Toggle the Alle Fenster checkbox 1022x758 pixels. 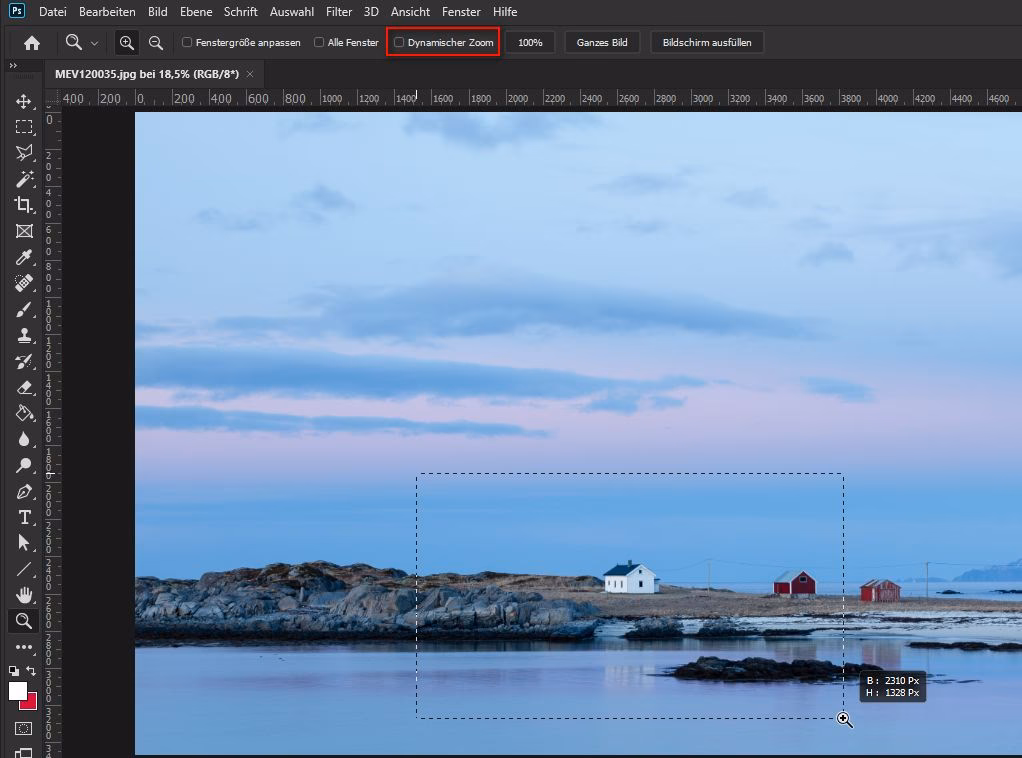[x=319, y=43]
